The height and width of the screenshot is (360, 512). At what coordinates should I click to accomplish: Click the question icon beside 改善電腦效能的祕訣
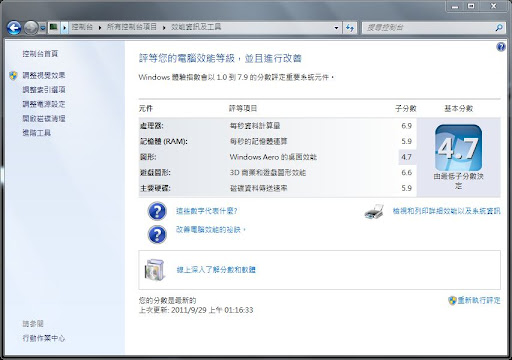tap(157, 234)
